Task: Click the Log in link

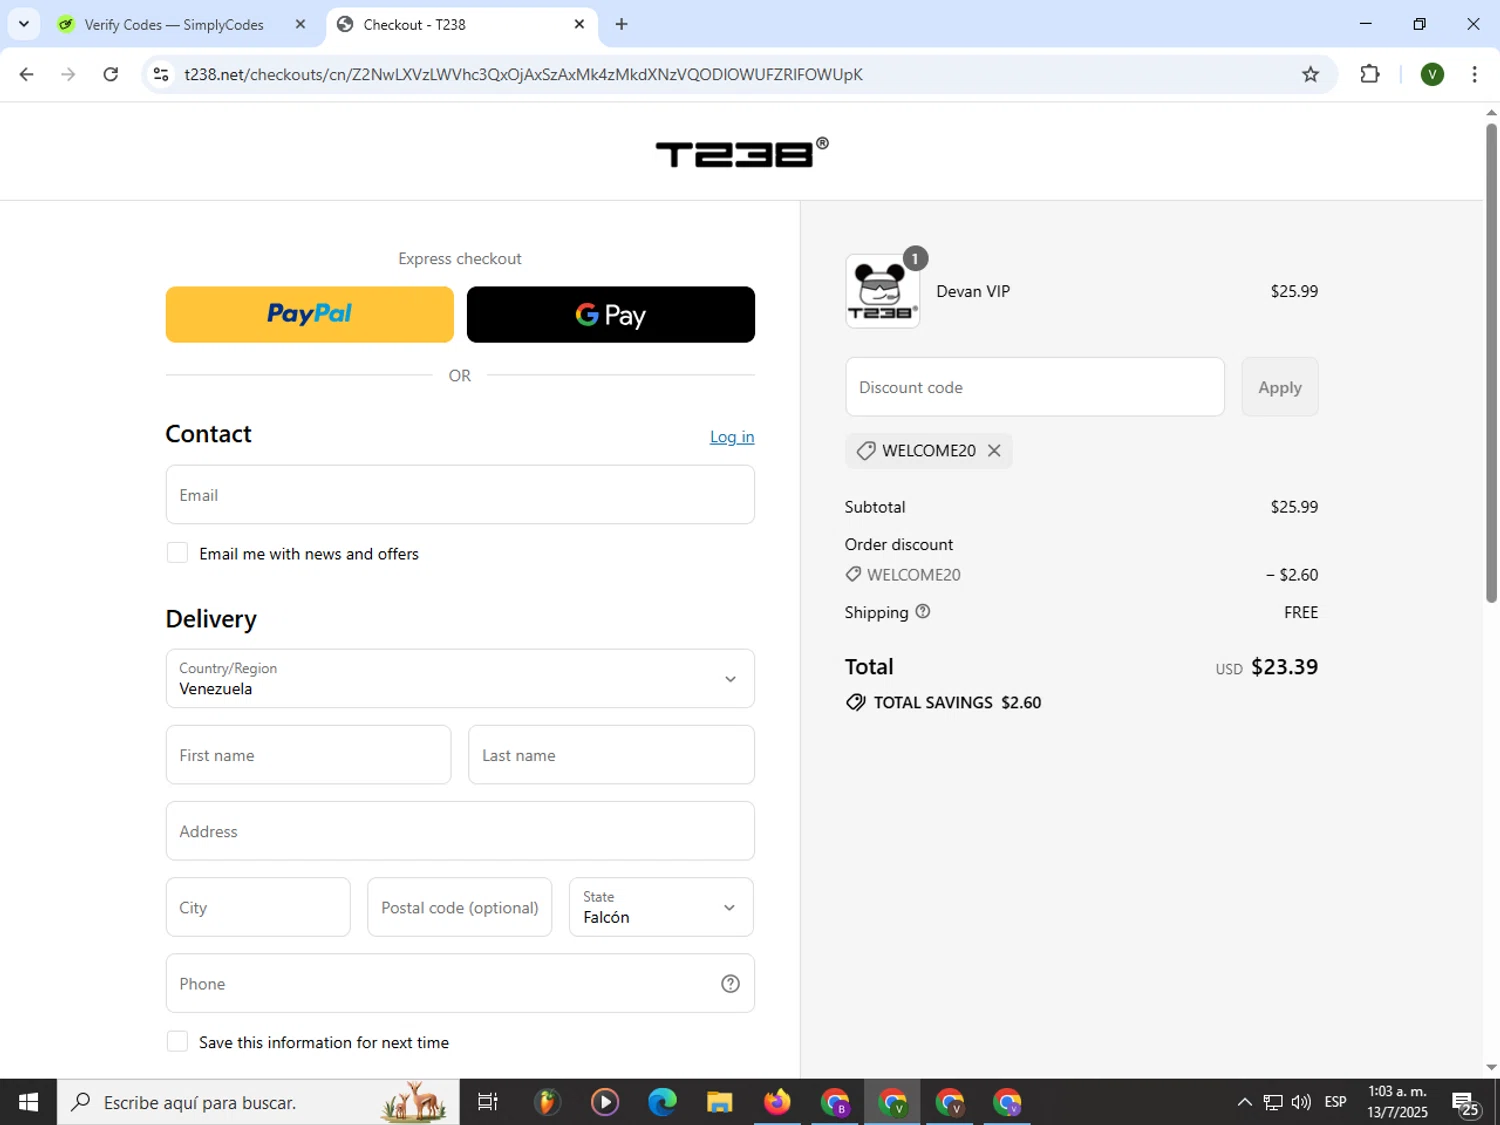Action: (732, 437)
